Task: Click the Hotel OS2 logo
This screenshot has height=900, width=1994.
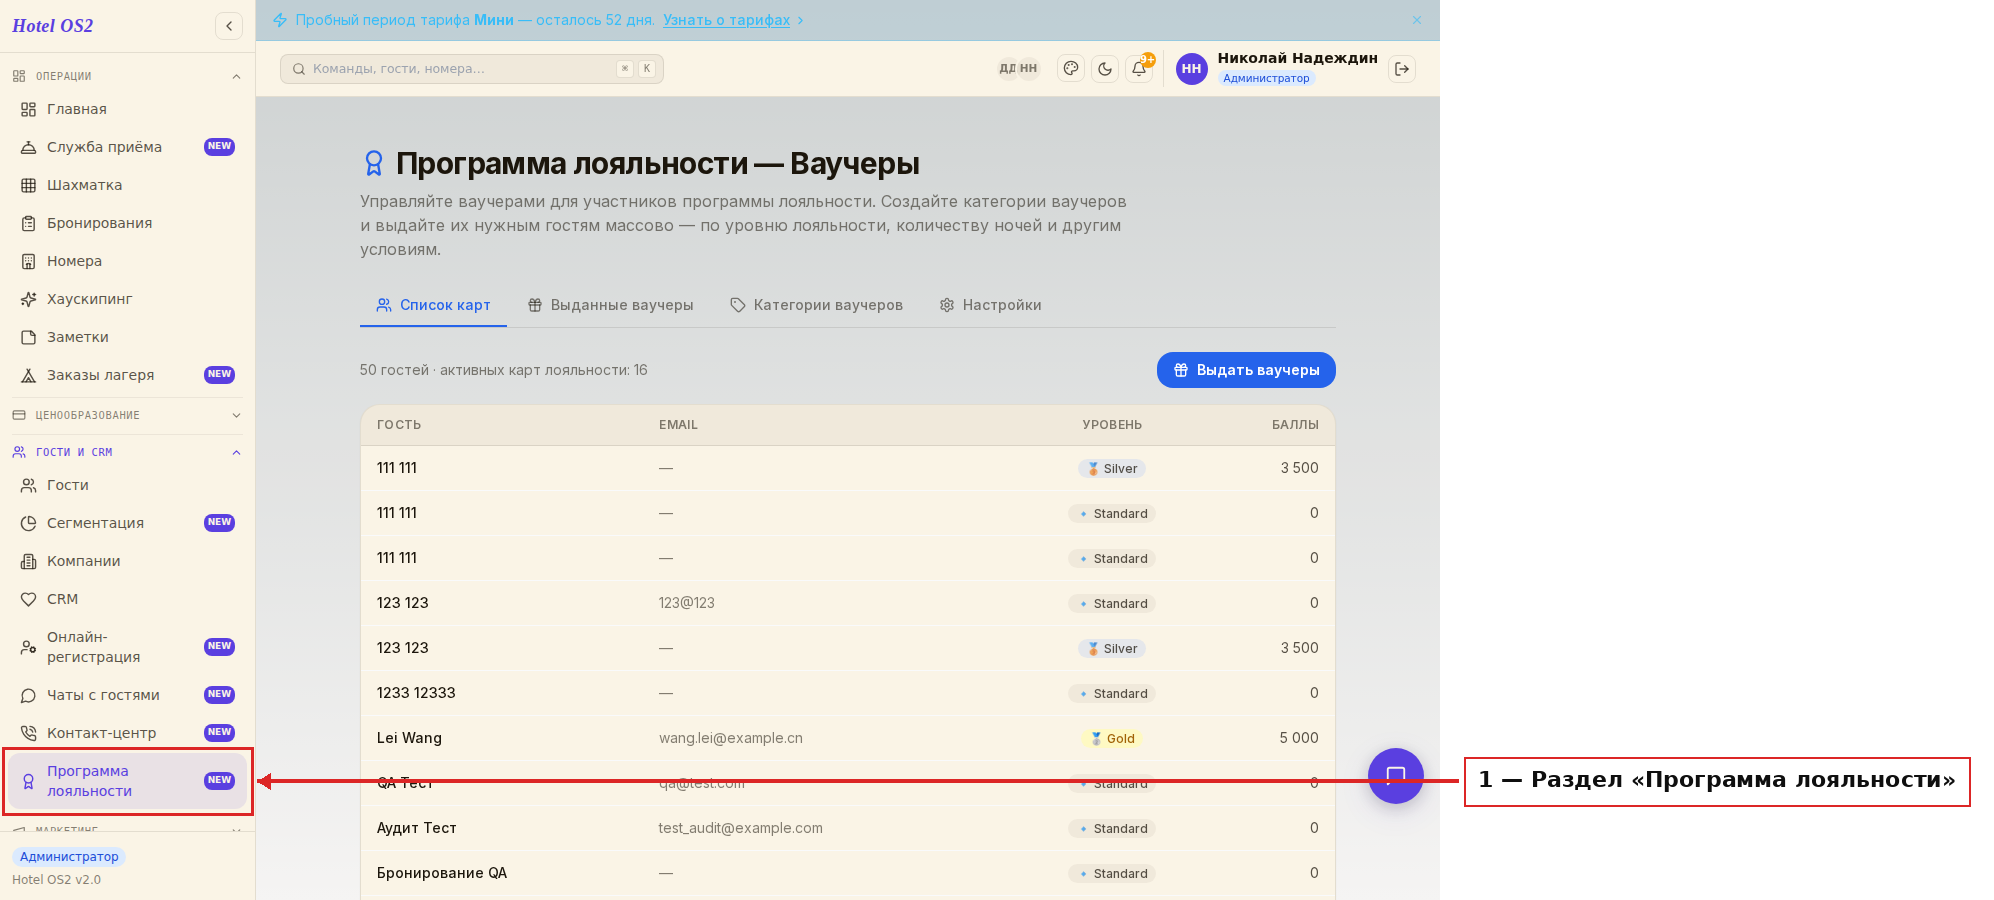Action: click(x=53, y=26)
